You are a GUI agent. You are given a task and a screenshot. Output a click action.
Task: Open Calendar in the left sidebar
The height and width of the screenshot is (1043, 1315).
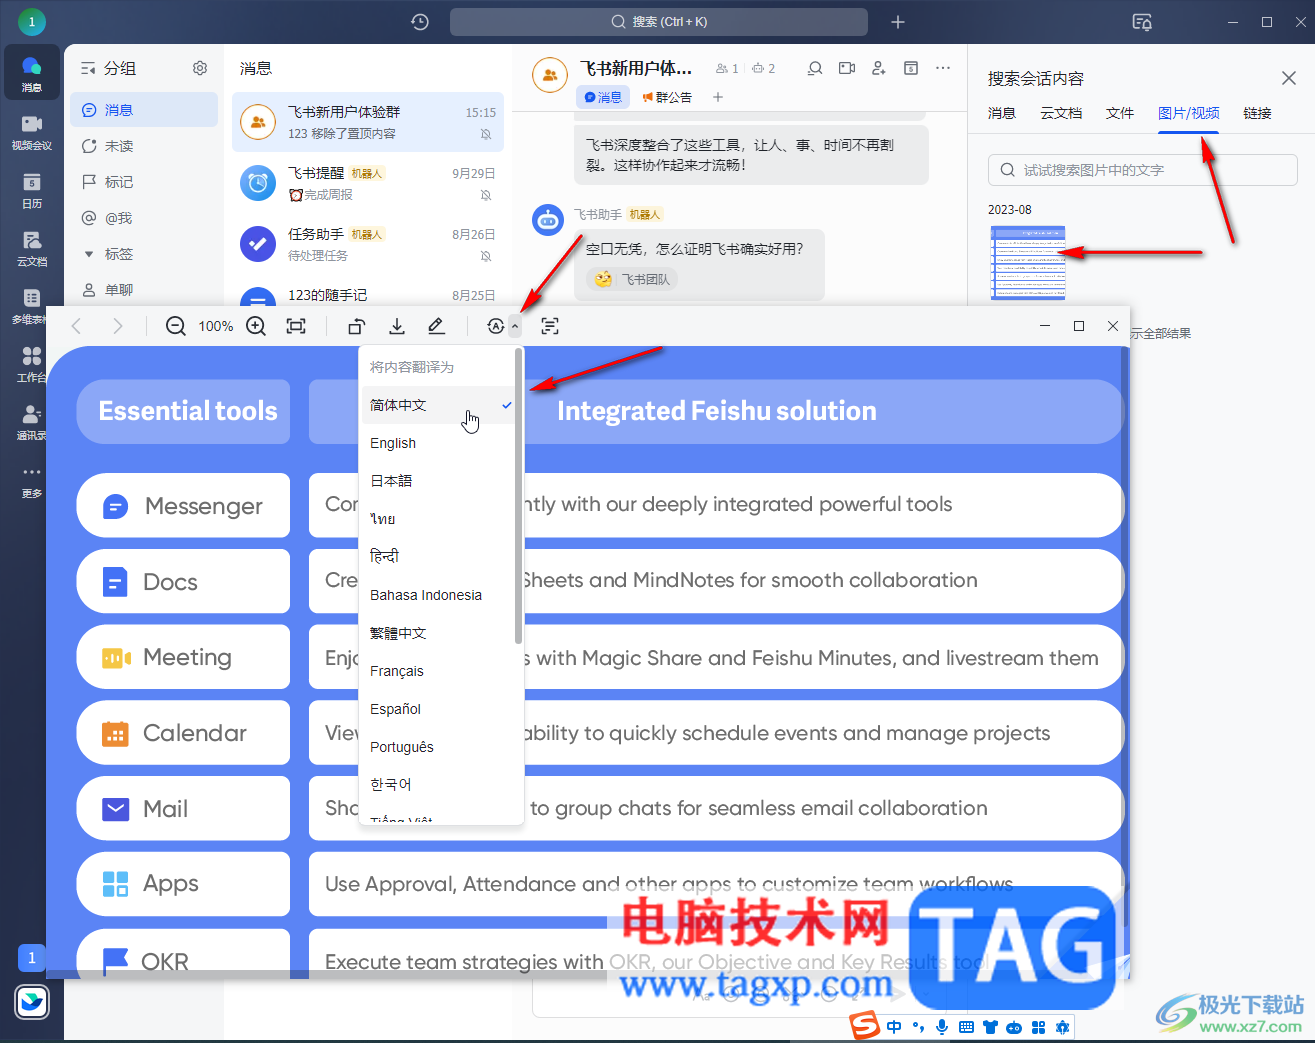(x=32, y=190)
